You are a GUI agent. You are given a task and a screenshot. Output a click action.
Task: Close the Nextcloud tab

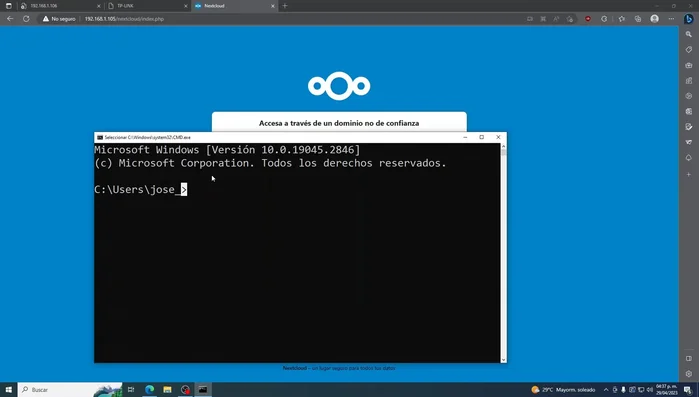point(273,6)
